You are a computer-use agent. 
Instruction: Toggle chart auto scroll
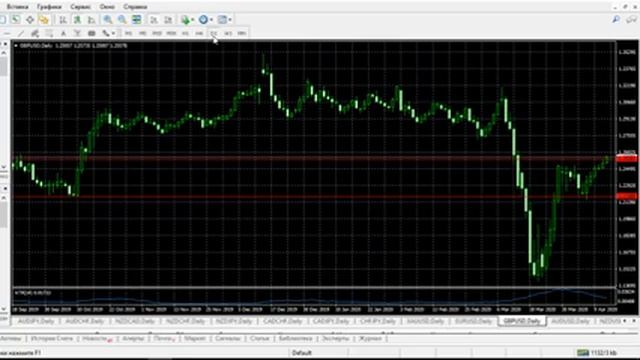[x=154, y=20]
